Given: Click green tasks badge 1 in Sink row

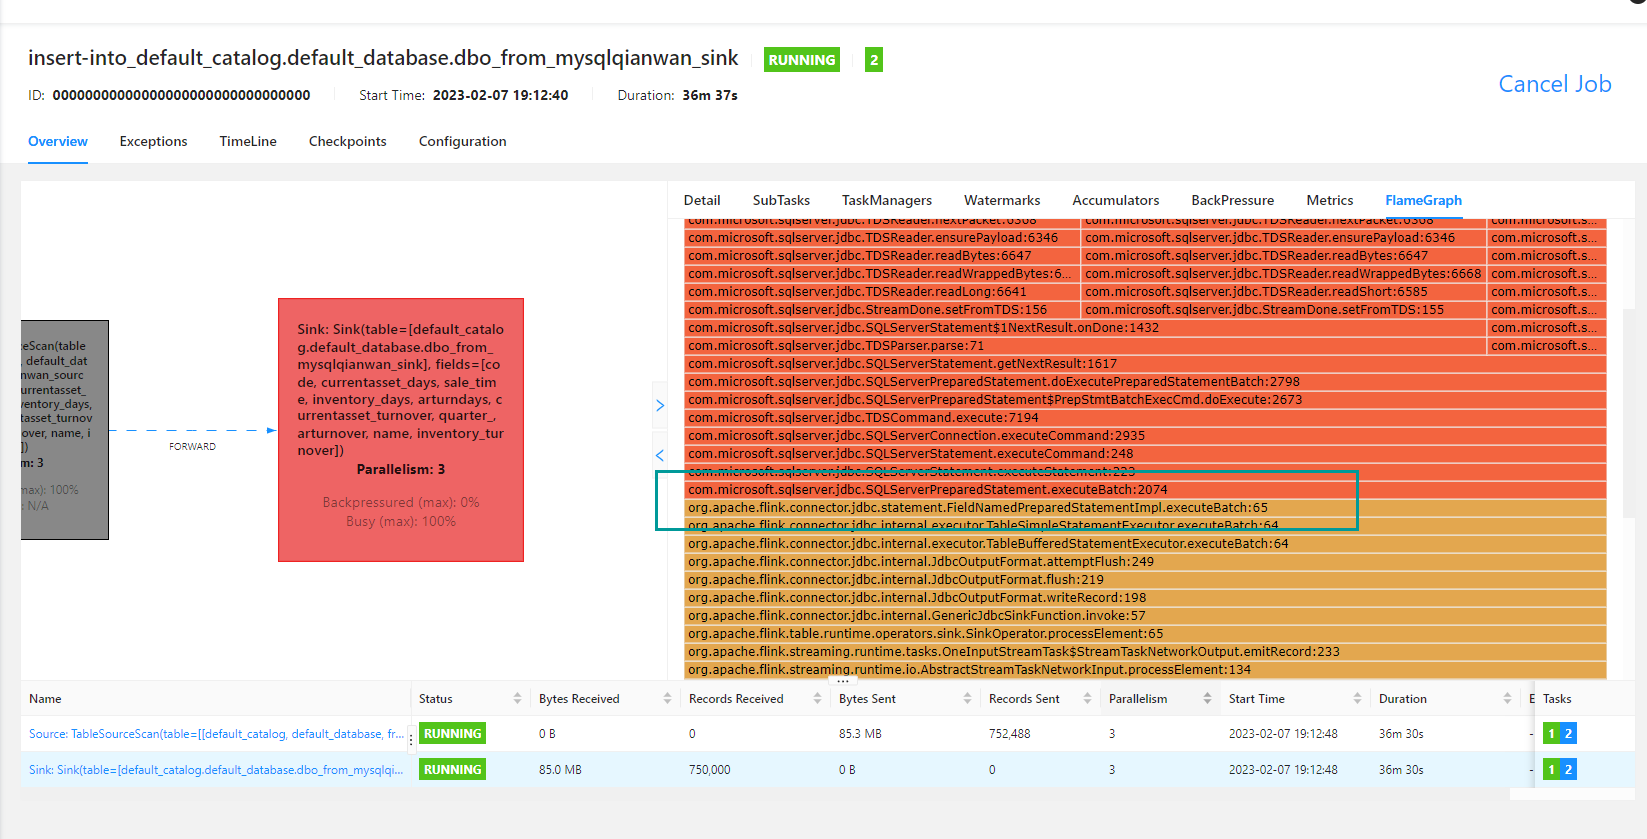Looking at the screenshot, I should coord(1551,770).
